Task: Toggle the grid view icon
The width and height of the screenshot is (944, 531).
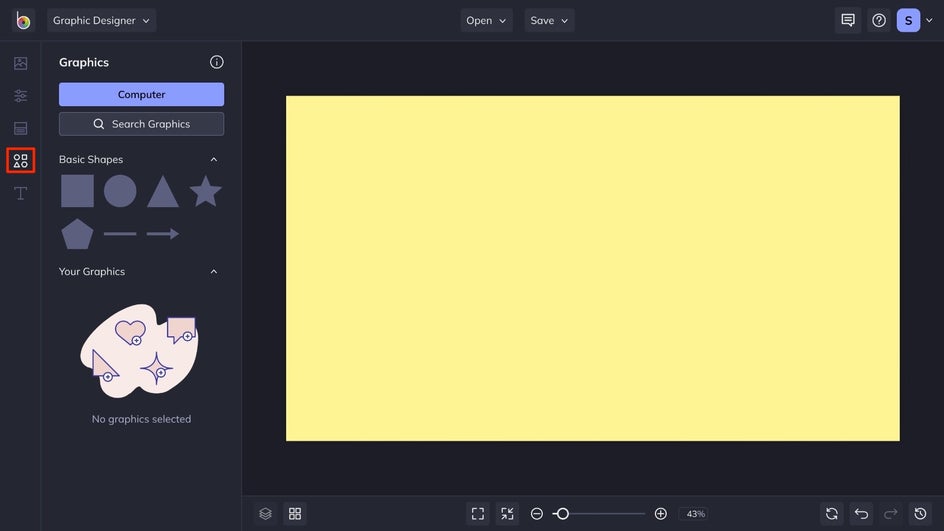Action: tap(295, 514)
